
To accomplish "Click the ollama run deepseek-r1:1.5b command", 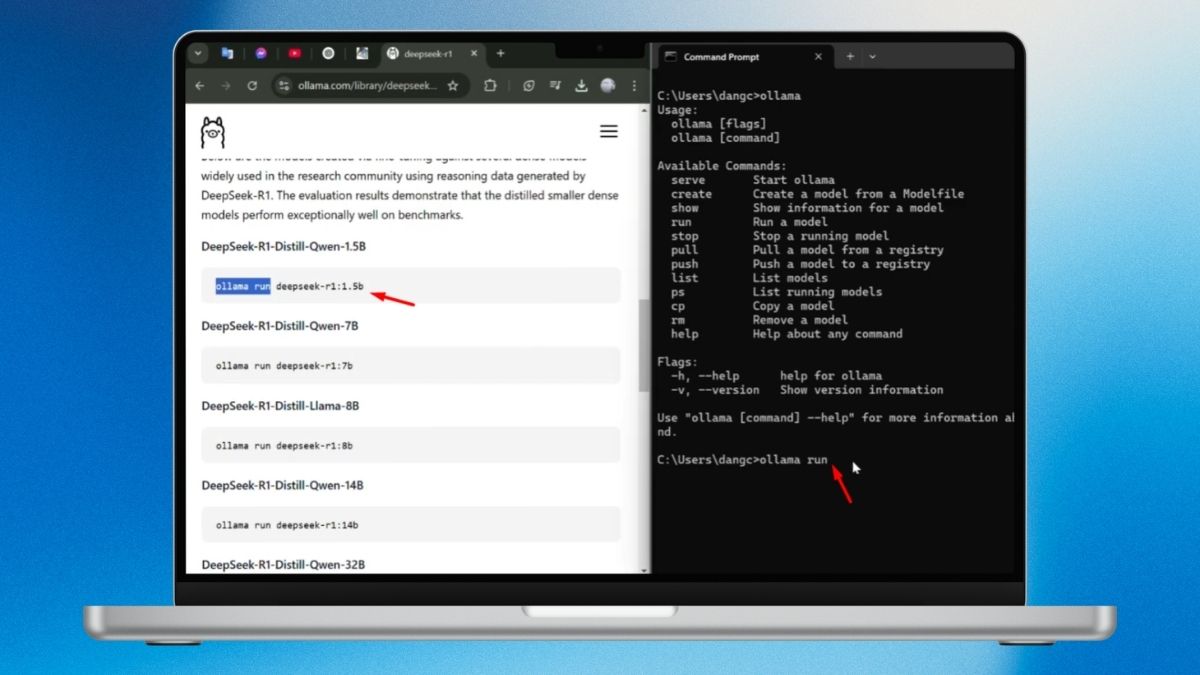I will point(290,287).
